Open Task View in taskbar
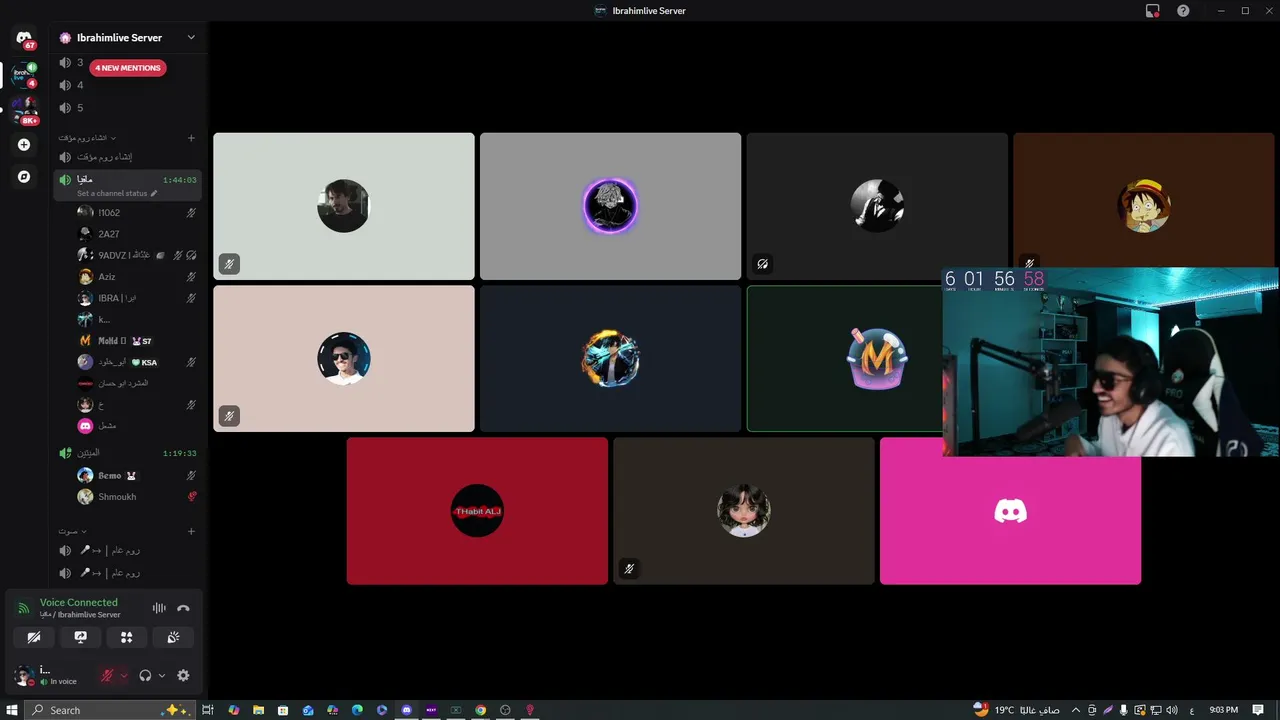 click(208, 710)
